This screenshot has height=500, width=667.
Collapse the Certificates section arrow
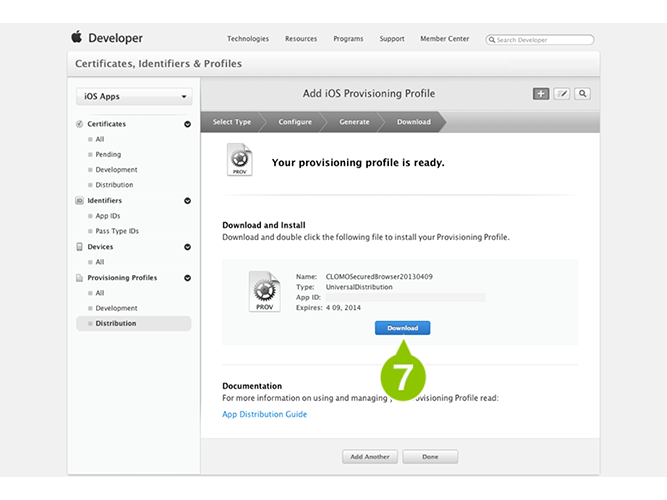coord(187,124)
